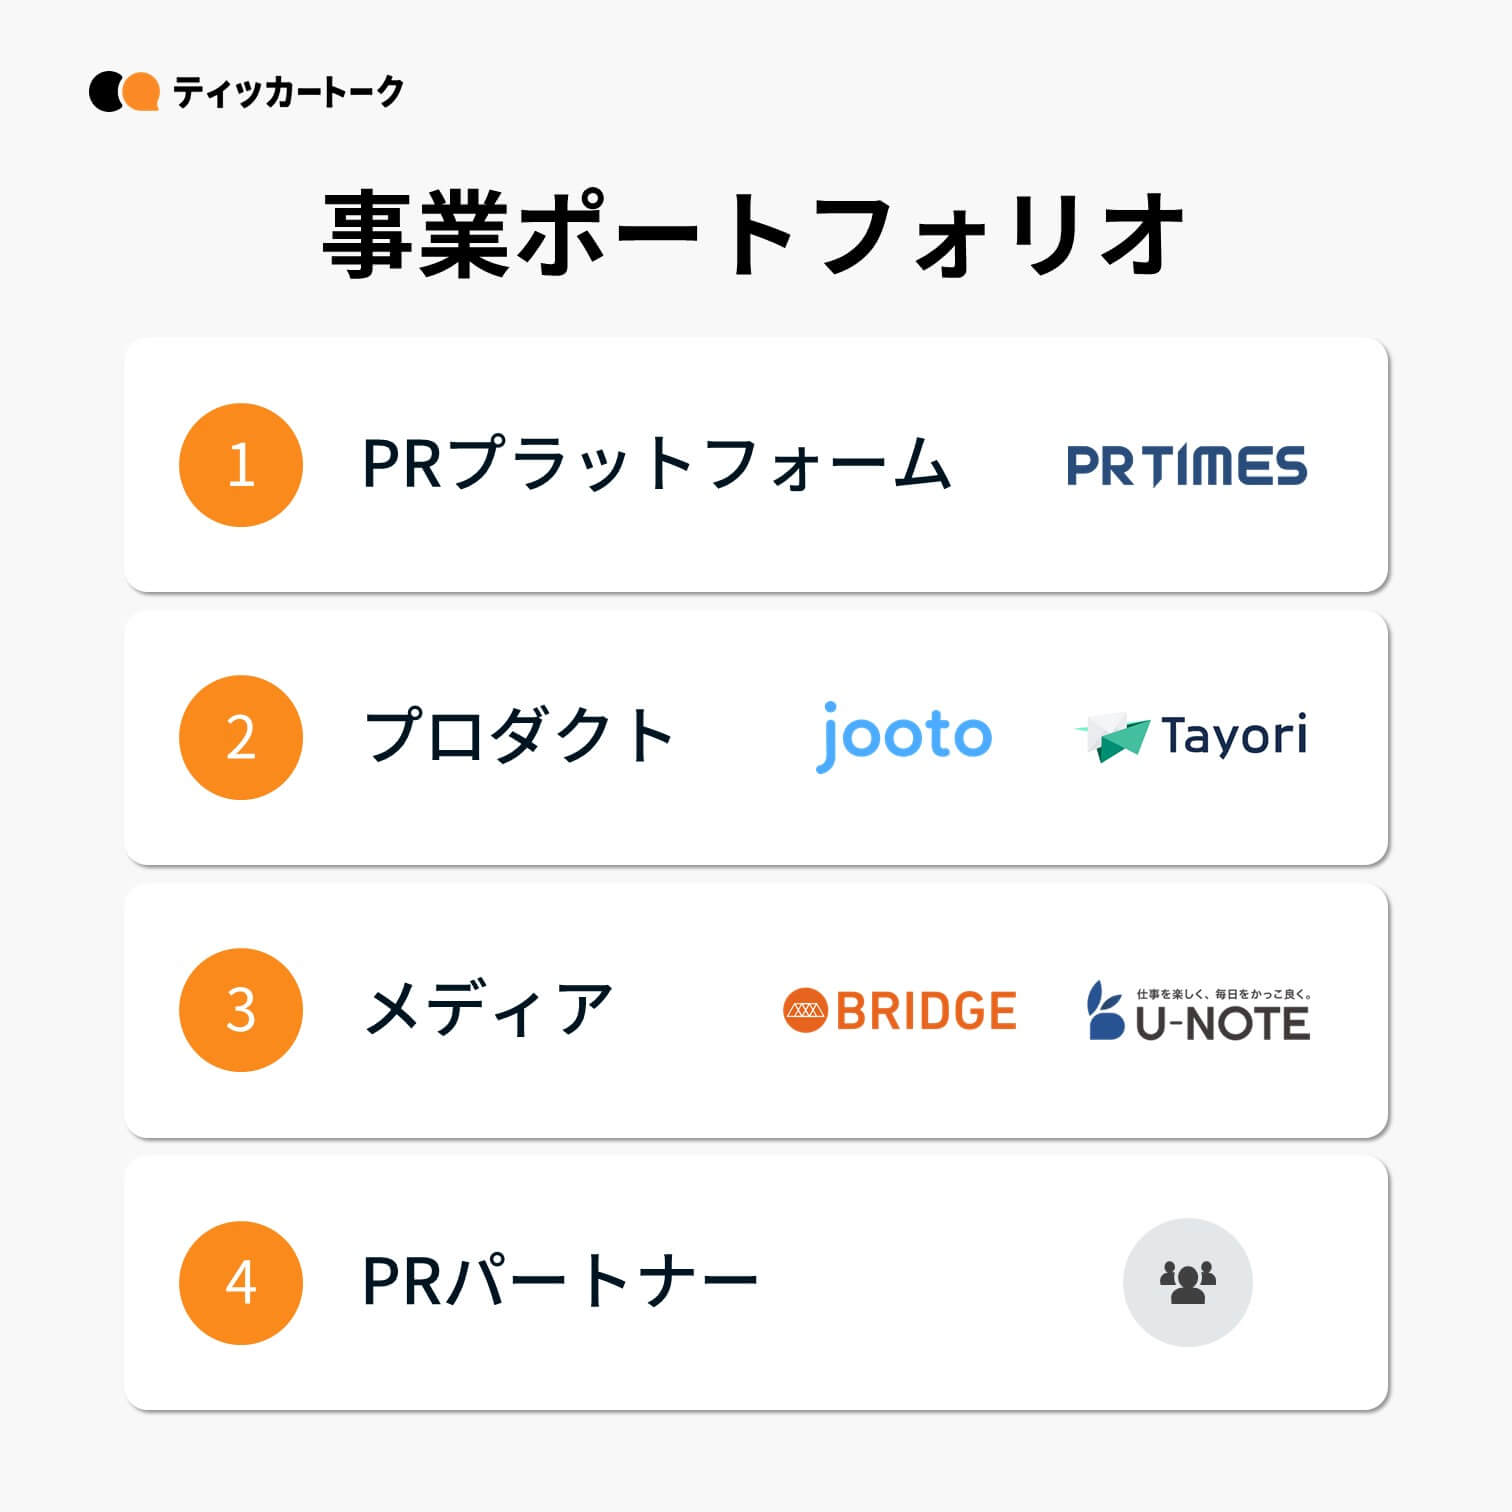Click the Tayori logo

click(1192, 737)
